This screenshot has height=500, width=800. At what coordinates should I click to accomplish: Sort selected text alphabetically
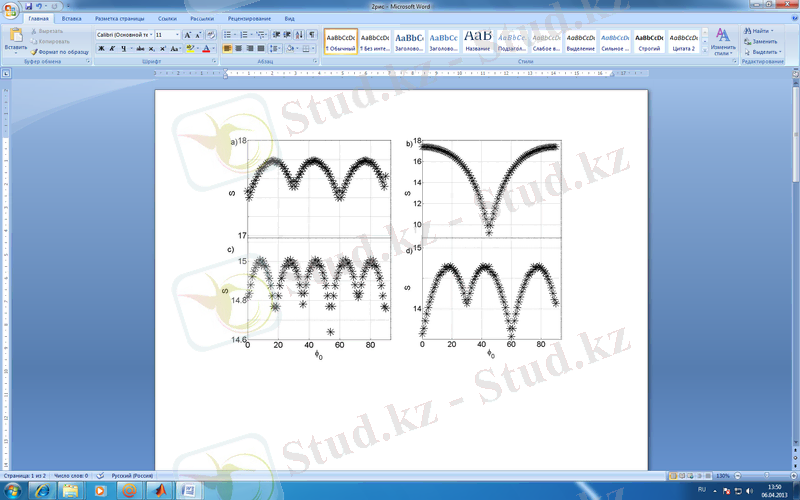(x=299, y=35)
